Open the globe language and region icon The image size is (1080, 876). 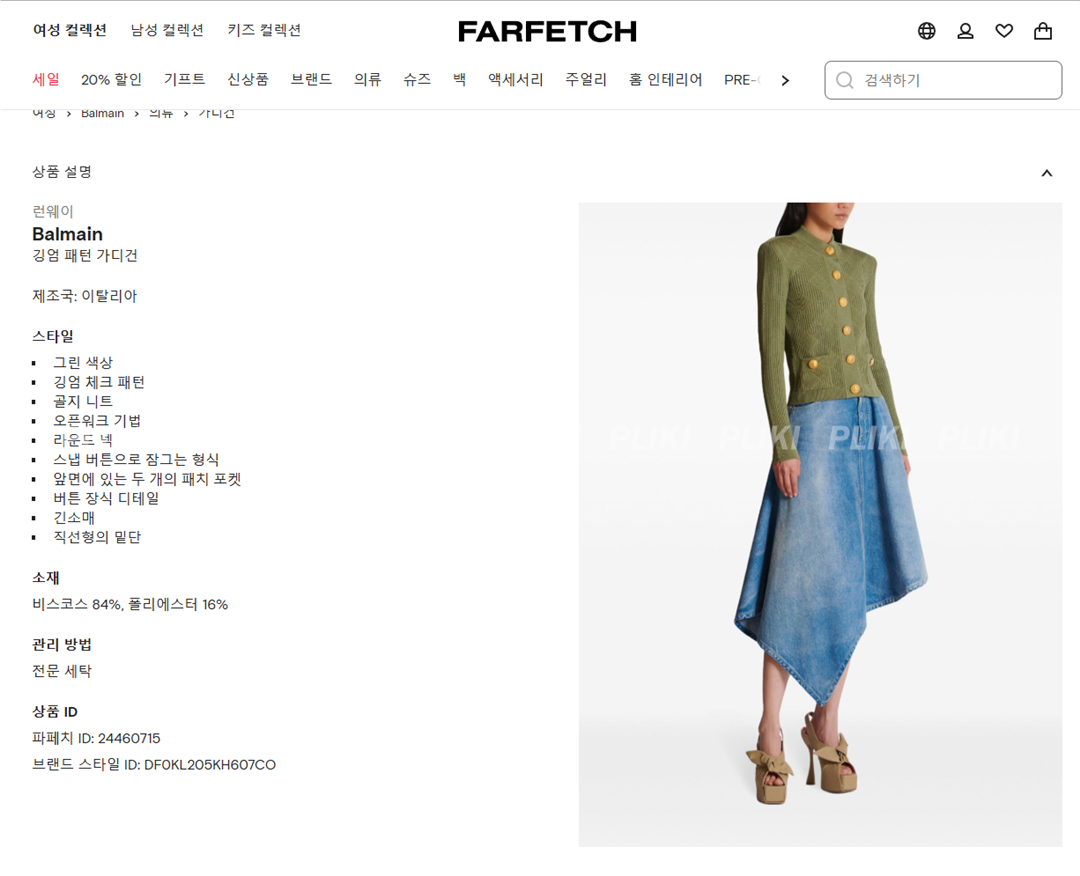point(926,31)
